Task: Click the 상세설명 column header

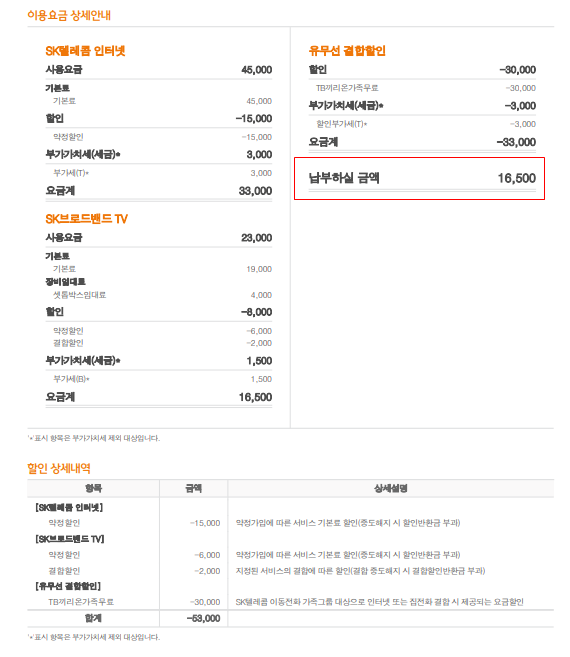Action: point(391,488)
